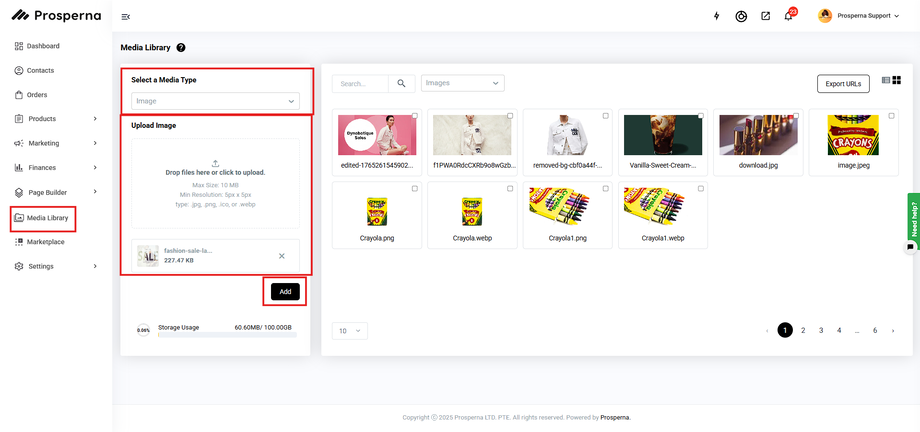Click the Prosperna footer link

pyautogui.click(x=615, y=418)
